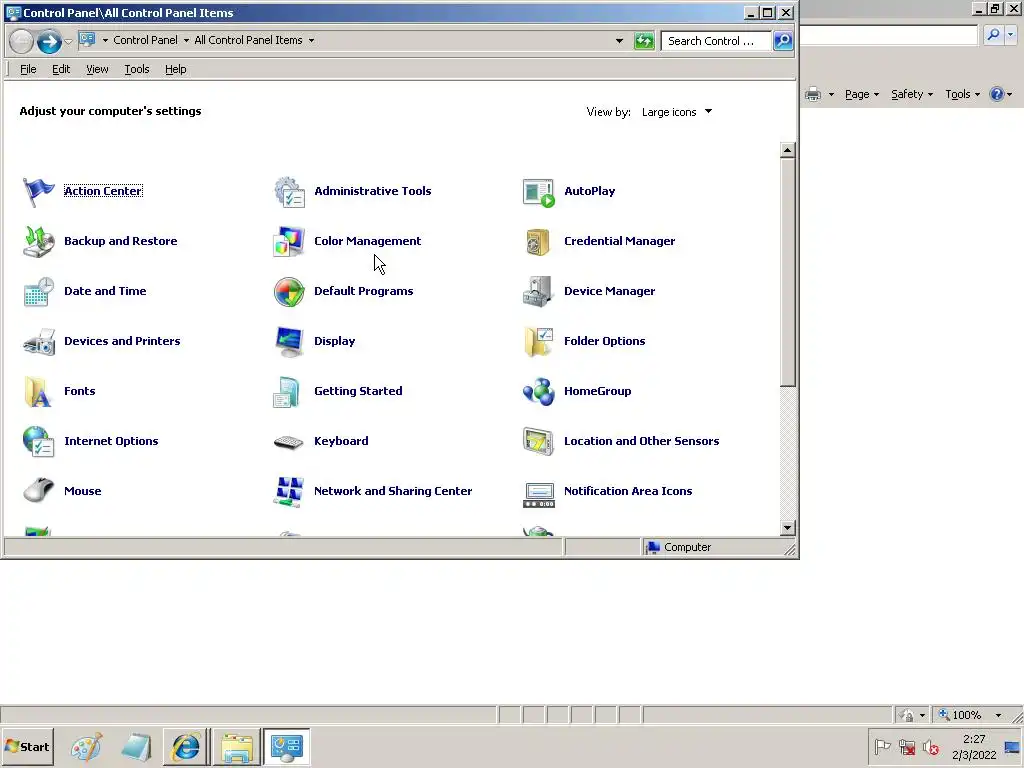Viewport: 1024px width, 768px height.
Task: Click the Help question mark in the background browser window
Action: coord(997,94)
